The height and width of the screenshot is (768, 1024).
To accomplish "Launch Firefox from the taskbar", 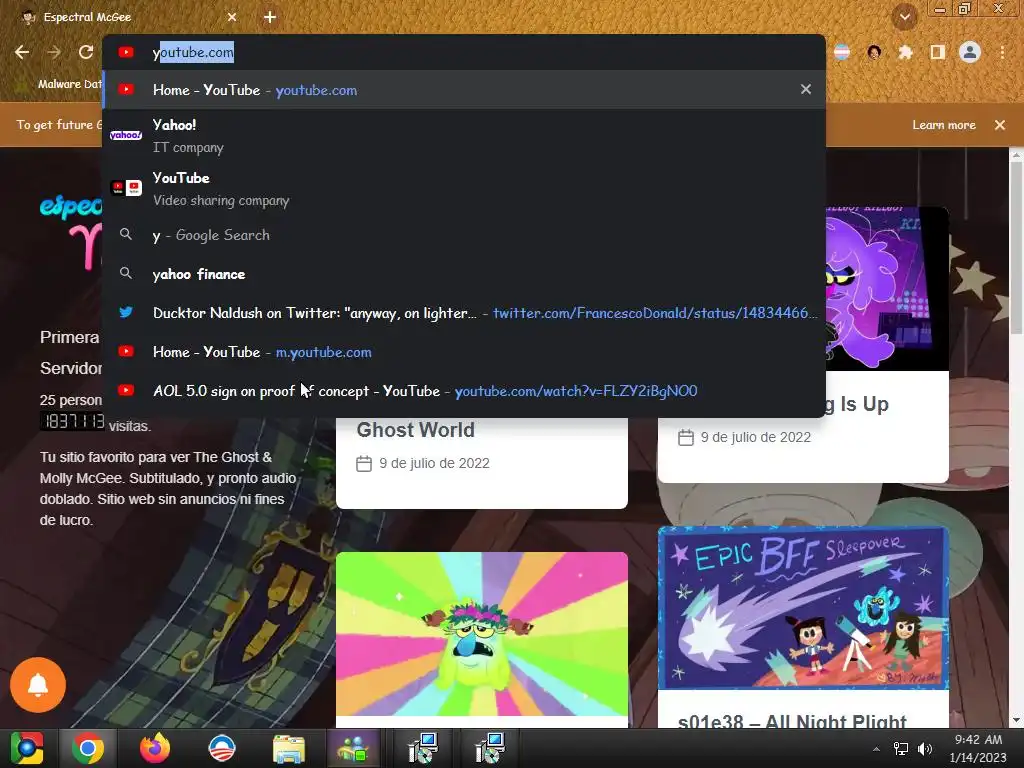I will pos(155,748).
